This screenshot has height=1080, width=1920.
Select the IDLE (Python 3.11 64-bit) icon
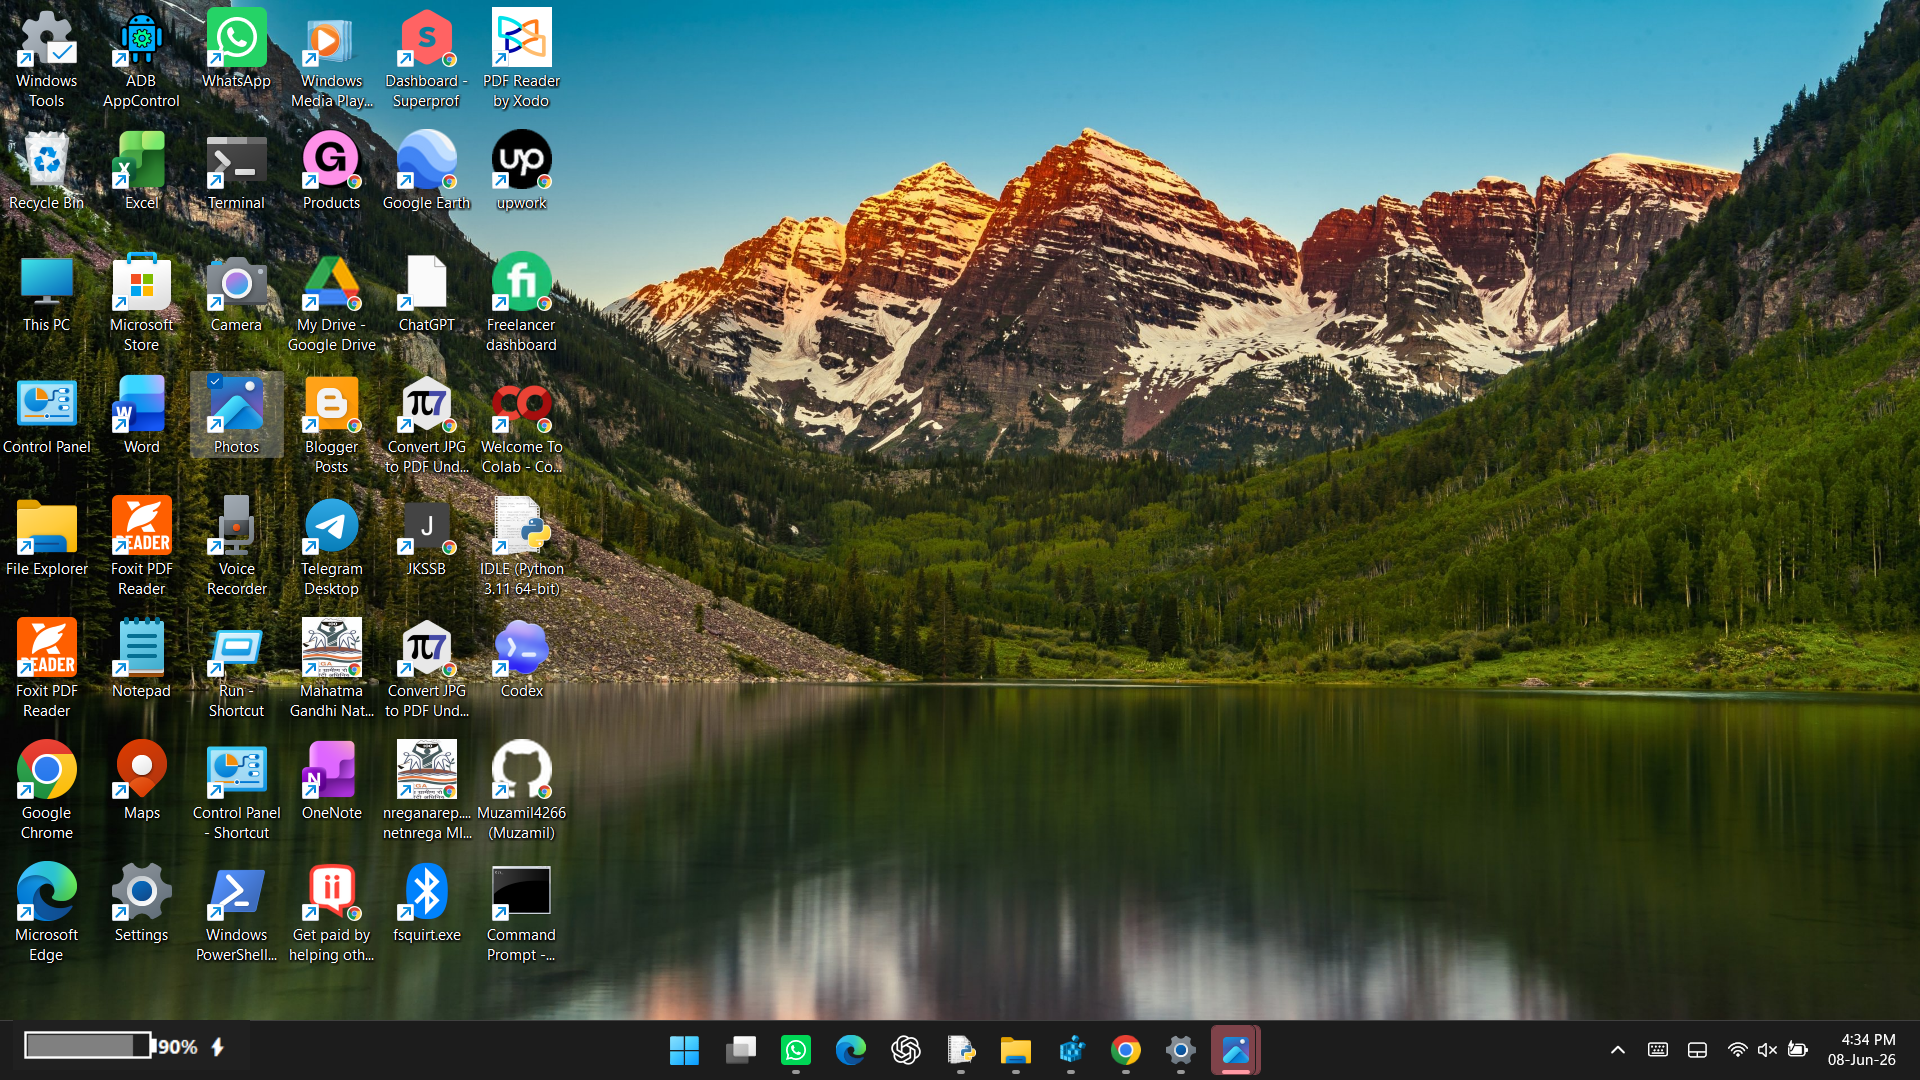[x=521, y=548]
